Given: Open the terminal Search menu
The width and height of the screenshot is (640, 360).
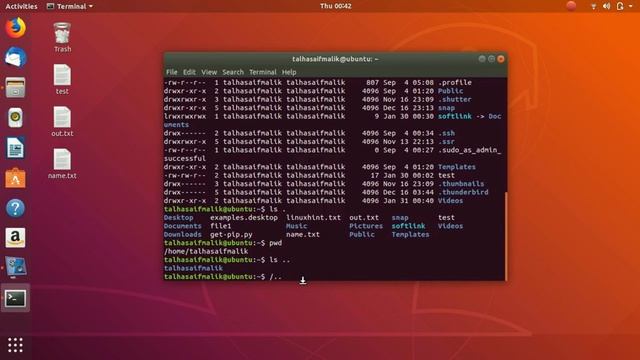Looking at the screenshot, I should [x=233, y=72].
